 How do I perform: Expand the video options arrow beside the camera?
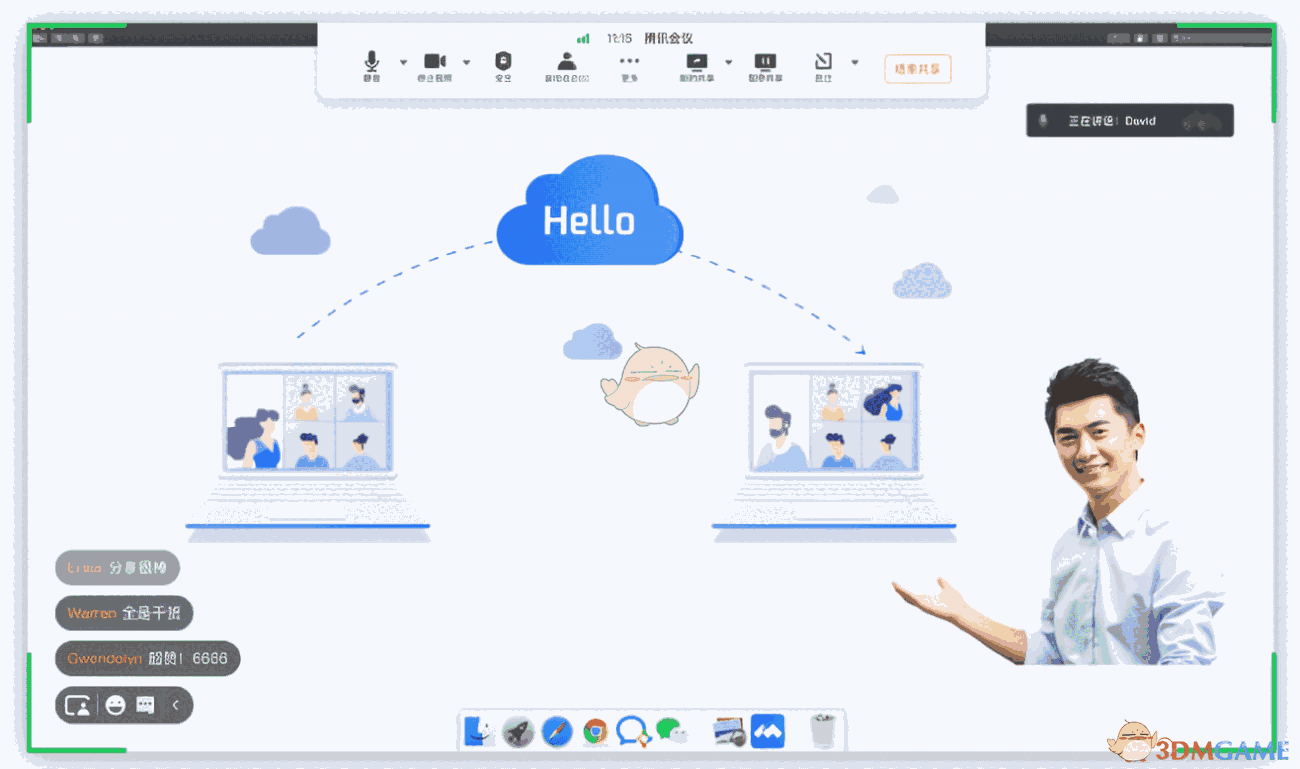pyautogui.click(x=466, y=62)
